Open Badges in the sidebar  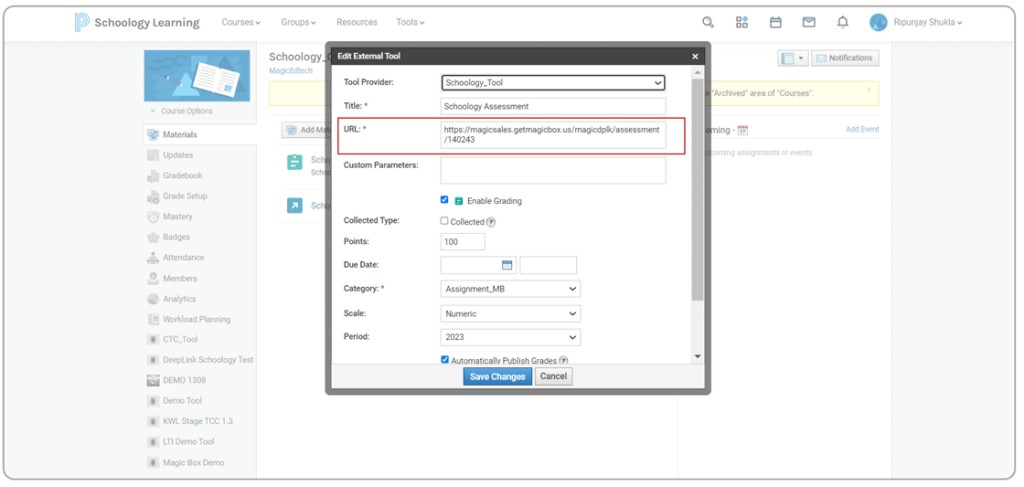176,237
